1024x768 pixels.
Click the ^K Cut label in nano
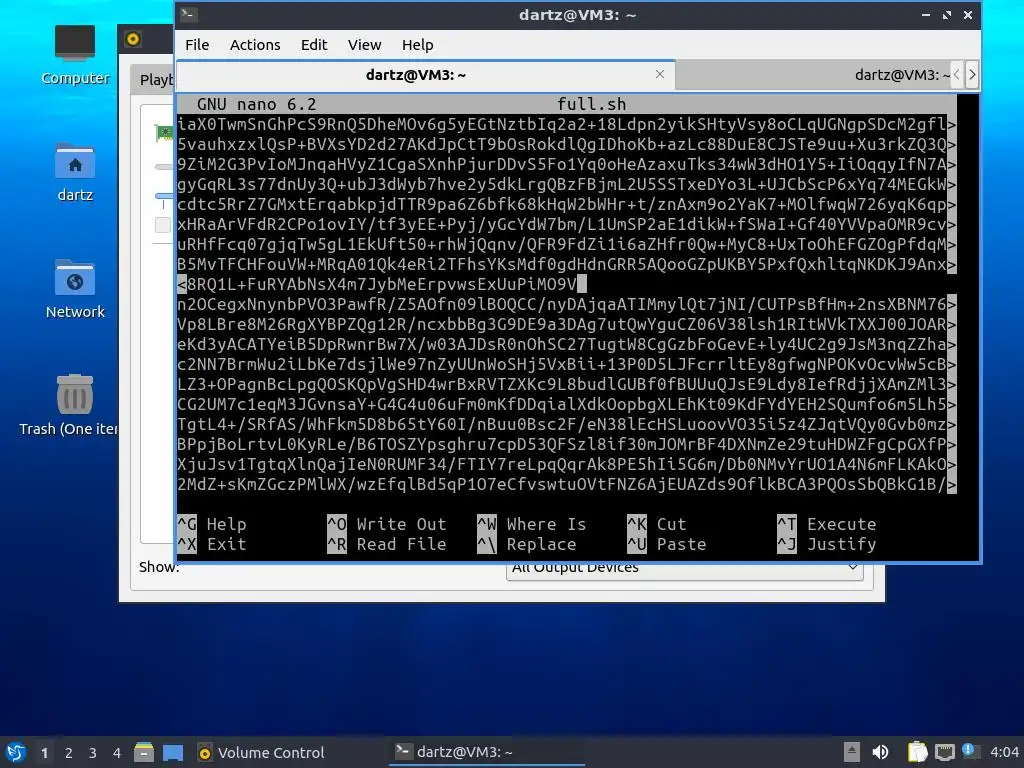click(x=656, y=524)
